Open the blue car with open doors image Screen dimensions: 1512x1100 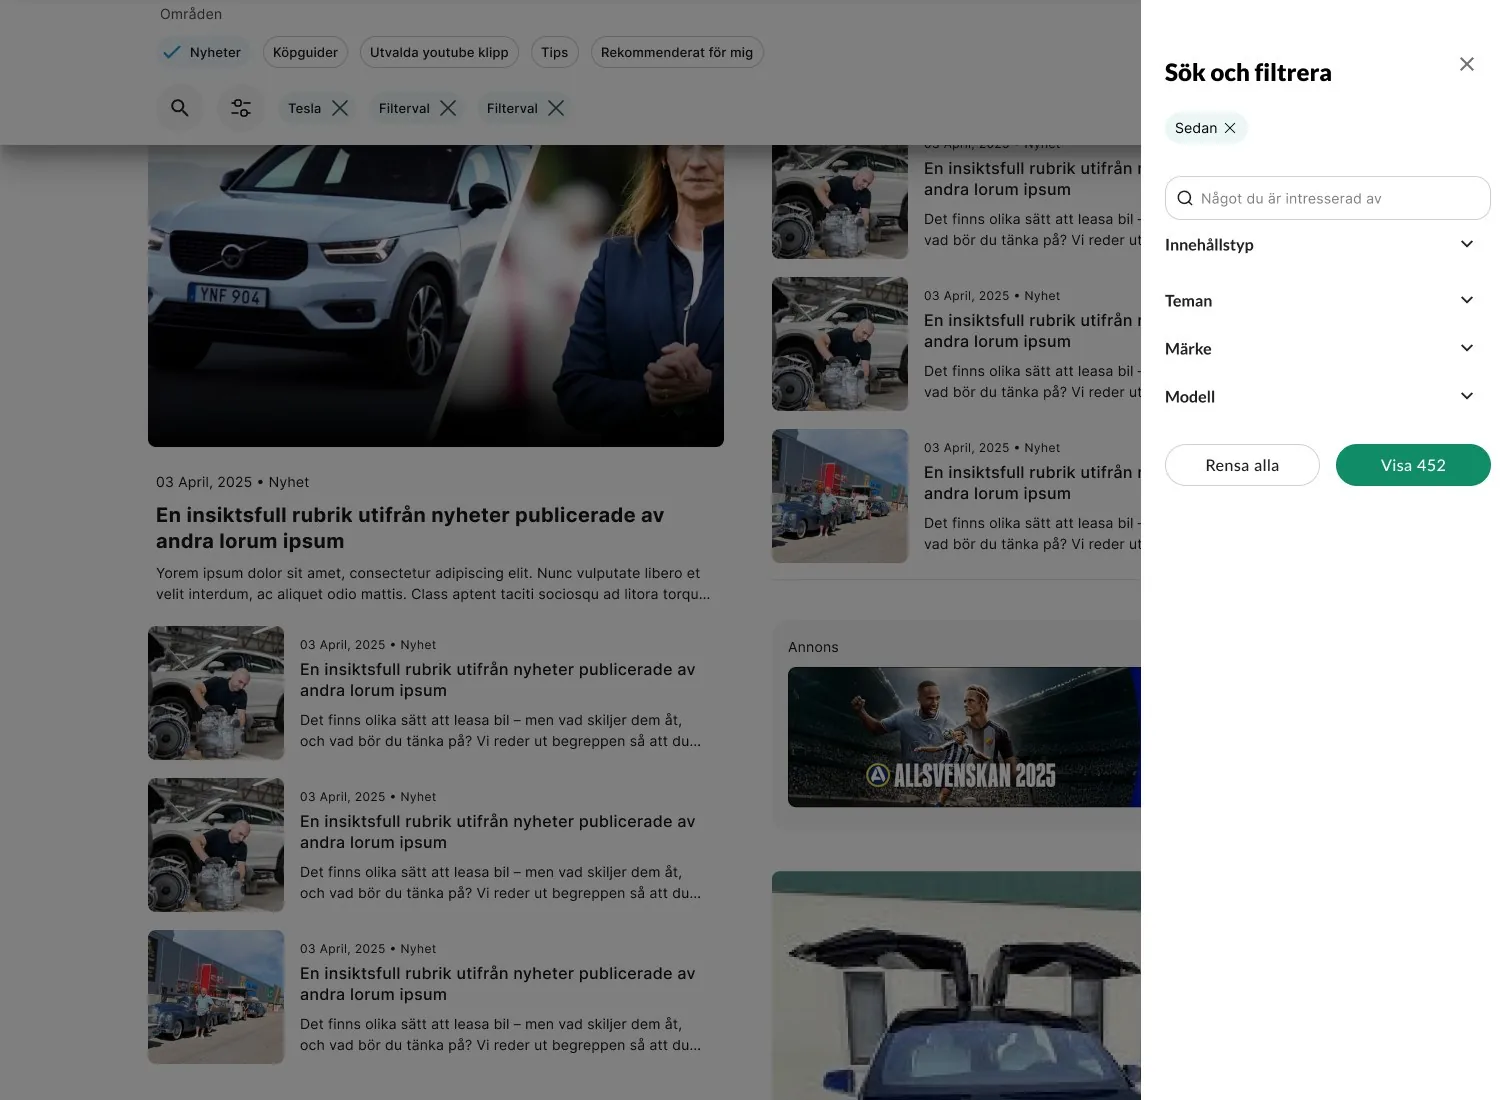[956, 985]
